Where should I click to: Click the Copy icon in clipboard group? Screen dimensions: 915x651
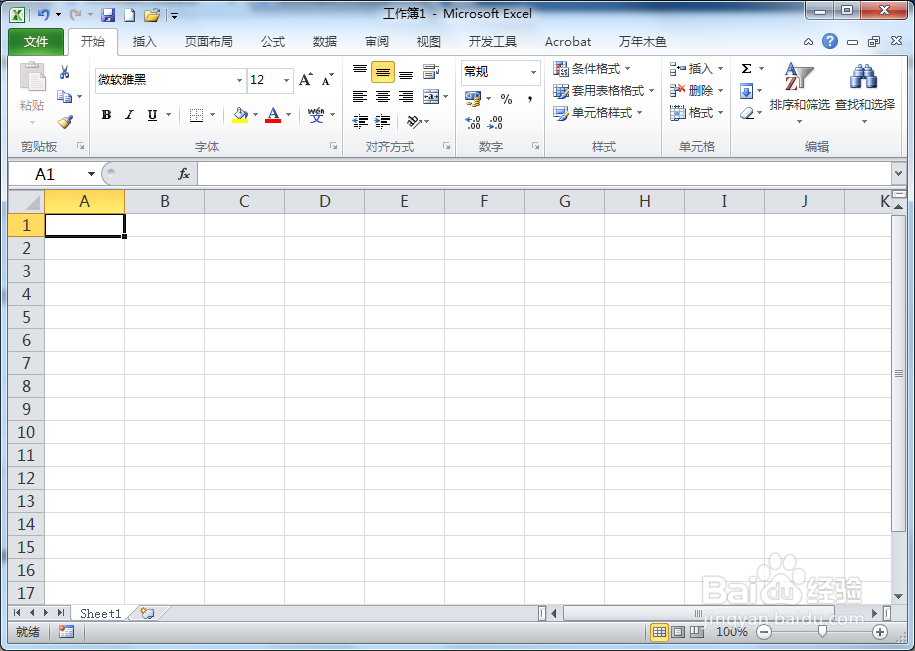(64, 96)
